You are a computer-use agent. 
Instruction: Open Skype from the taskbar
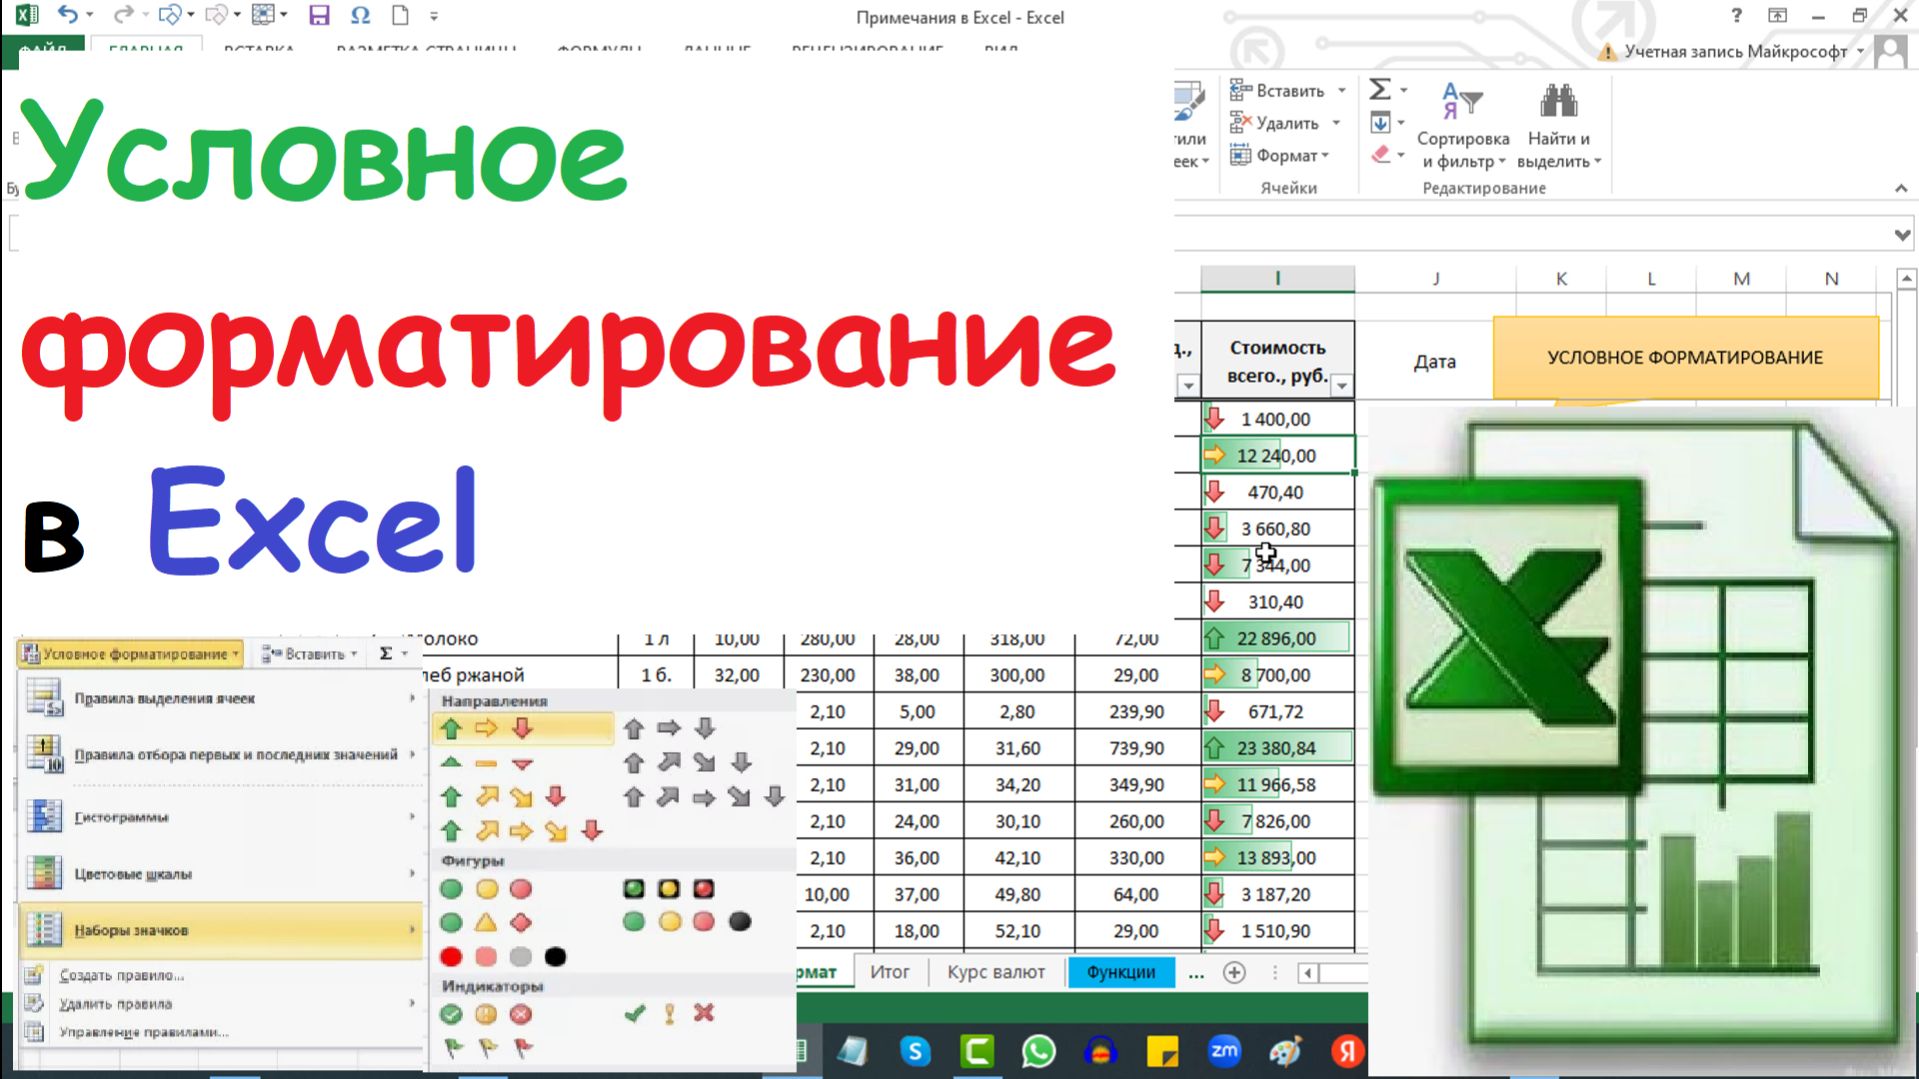[915, 1051]
